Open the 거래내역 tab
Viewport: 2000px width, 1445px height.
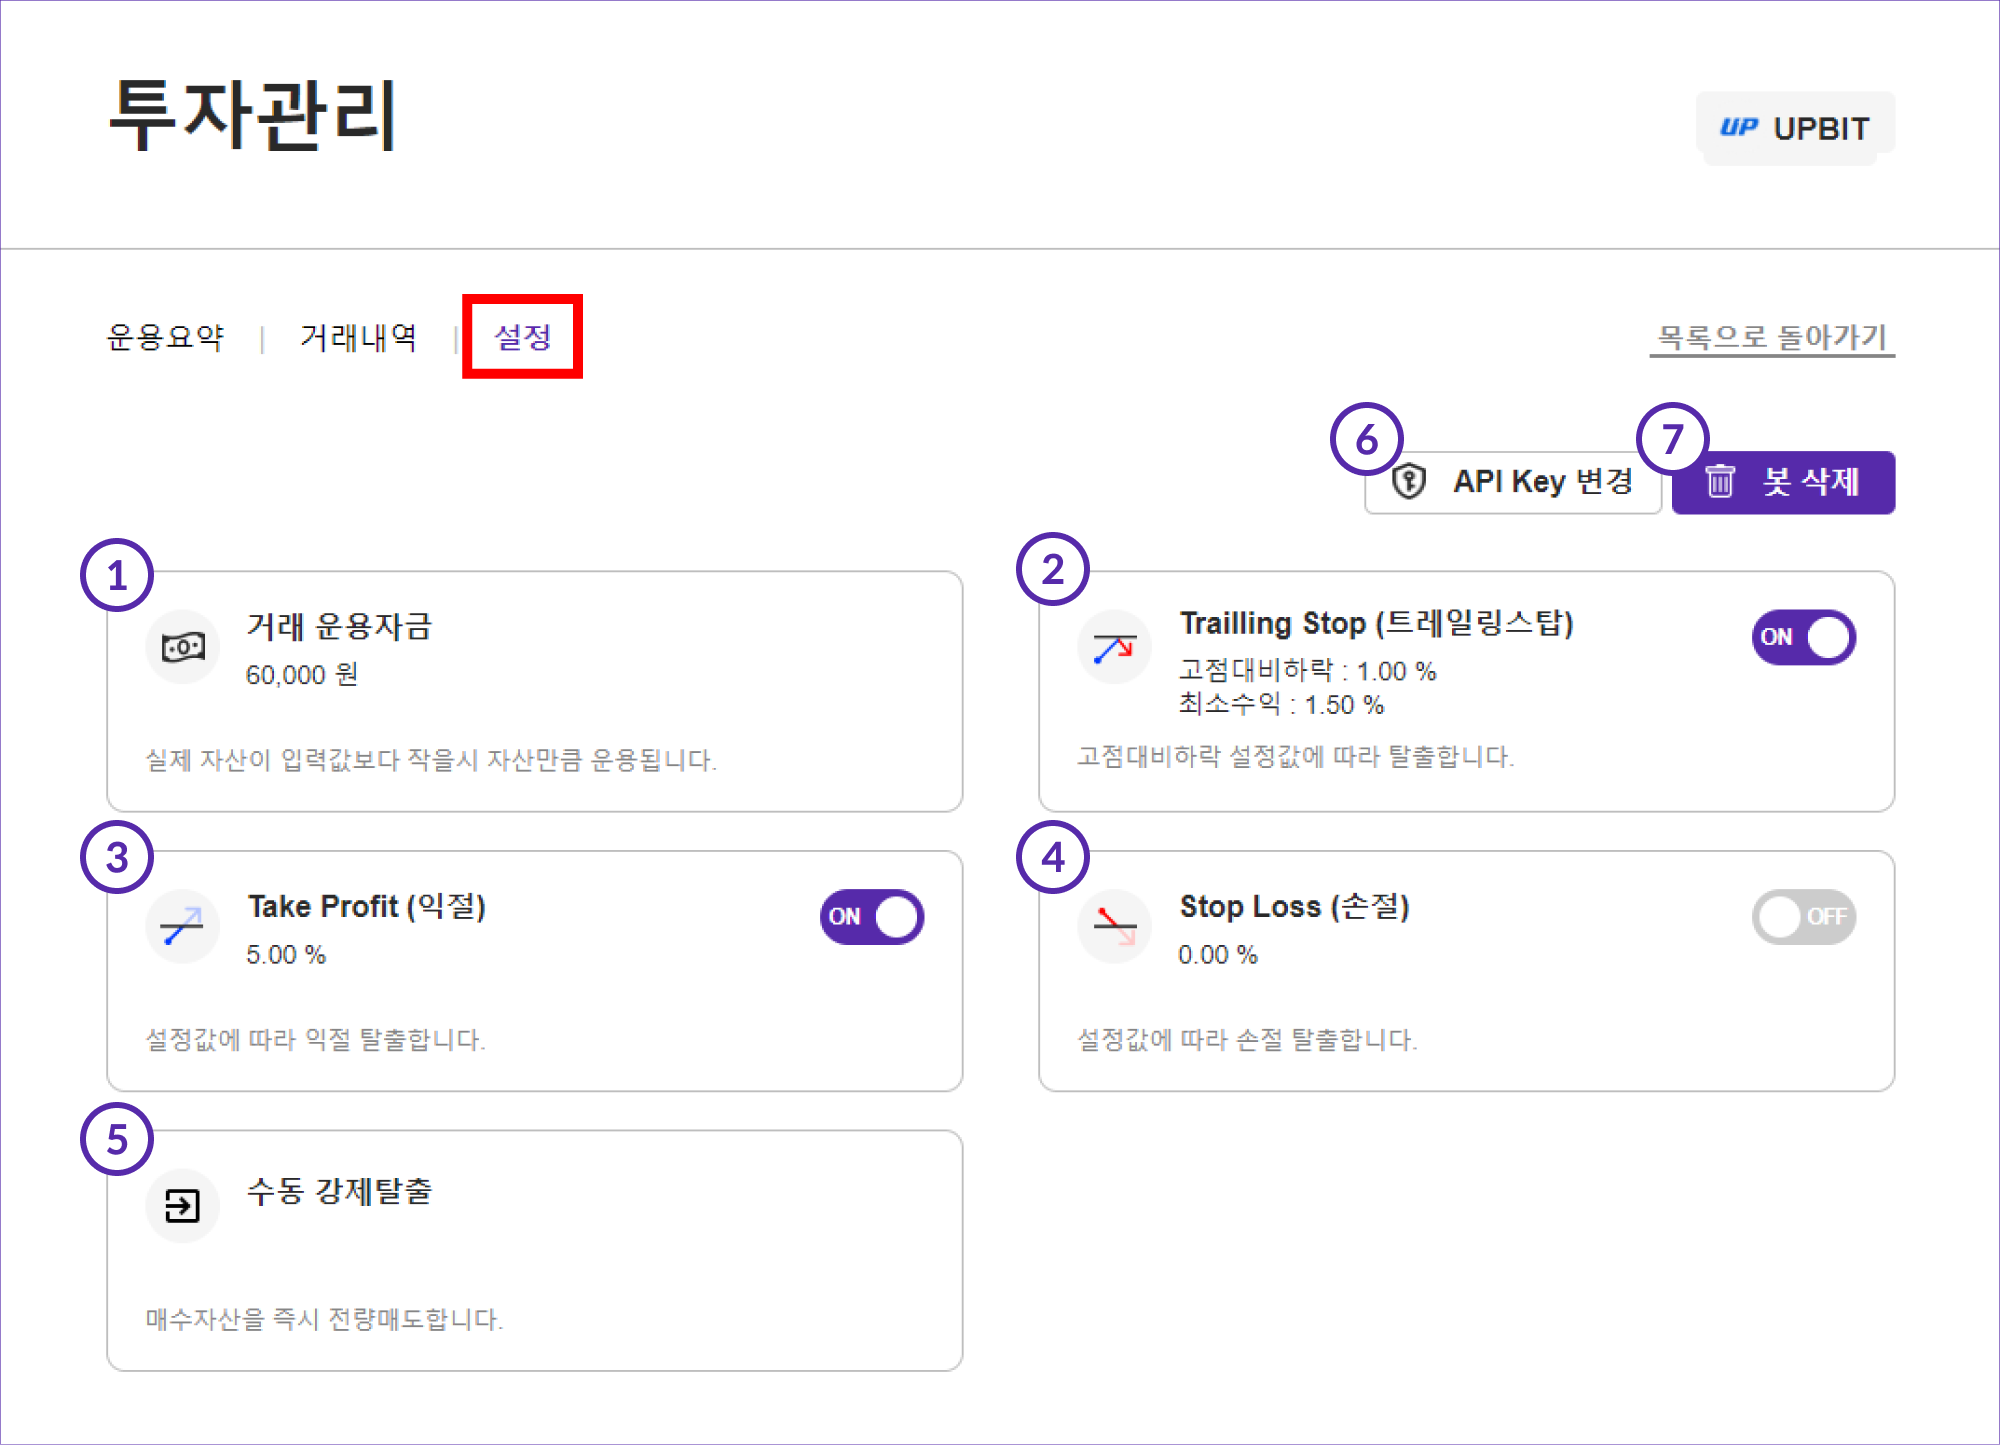358,337
